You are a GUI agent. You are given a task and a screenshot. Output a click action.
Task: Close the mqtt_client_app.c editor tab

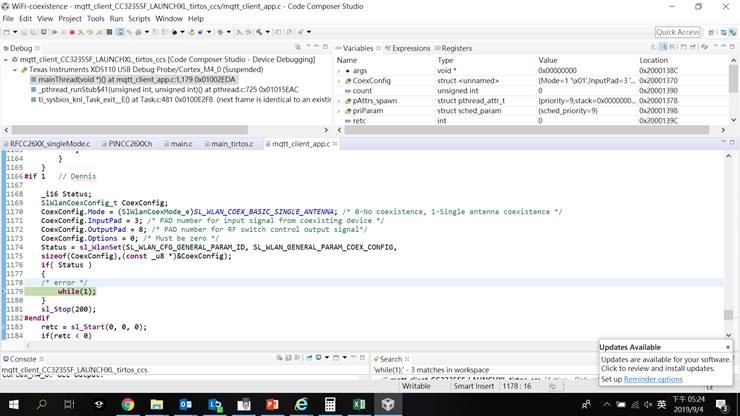pyautogui.click(x=335, y=144)
